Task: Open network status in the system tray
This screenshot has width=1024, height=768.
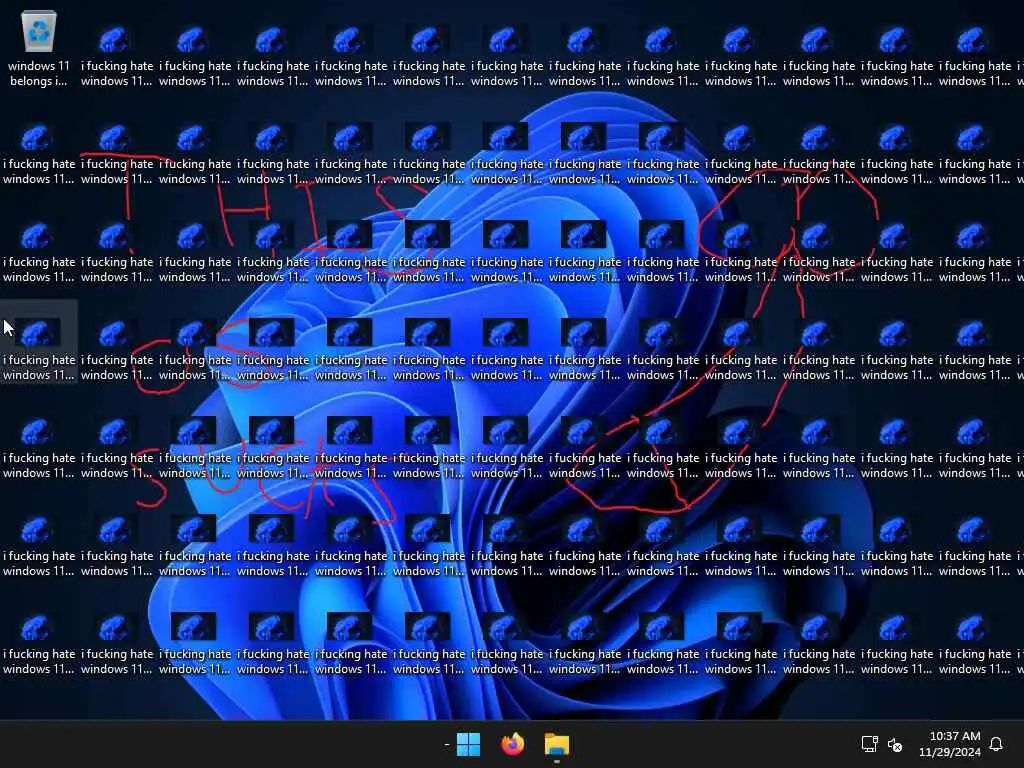Action: pos(869,744)
